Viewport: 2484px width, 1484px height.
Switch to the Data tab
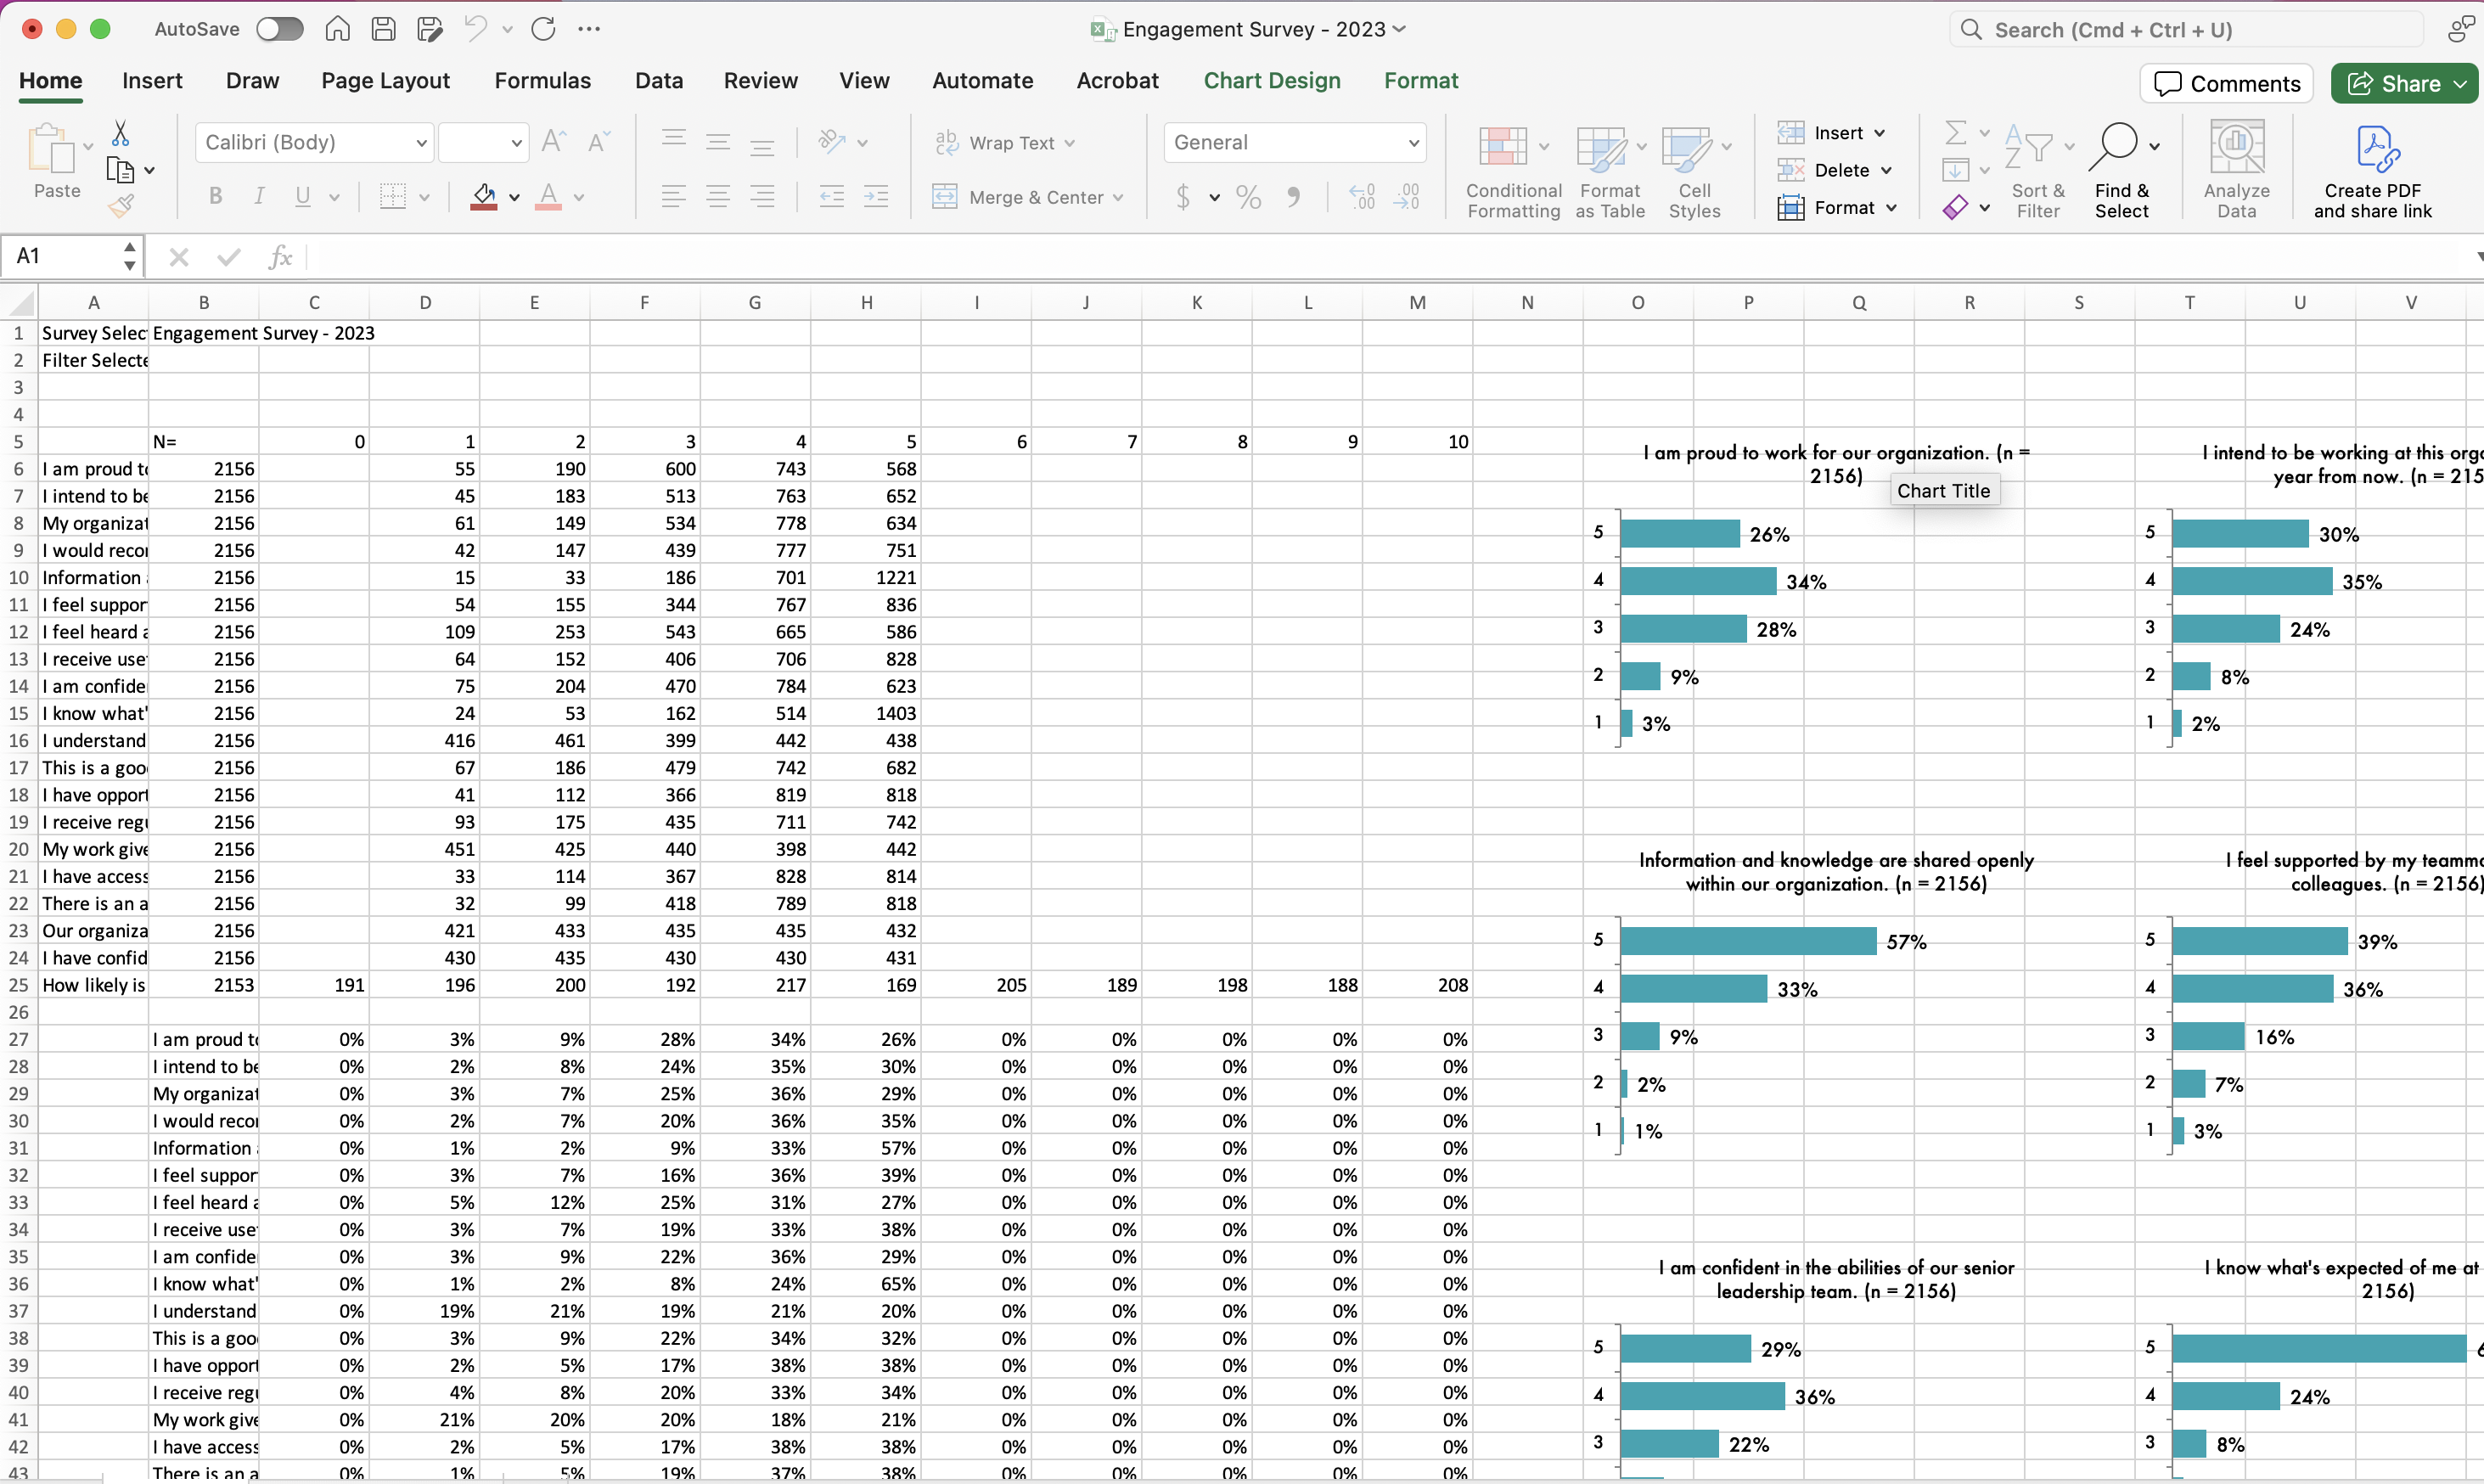click(x=659, y=81)
